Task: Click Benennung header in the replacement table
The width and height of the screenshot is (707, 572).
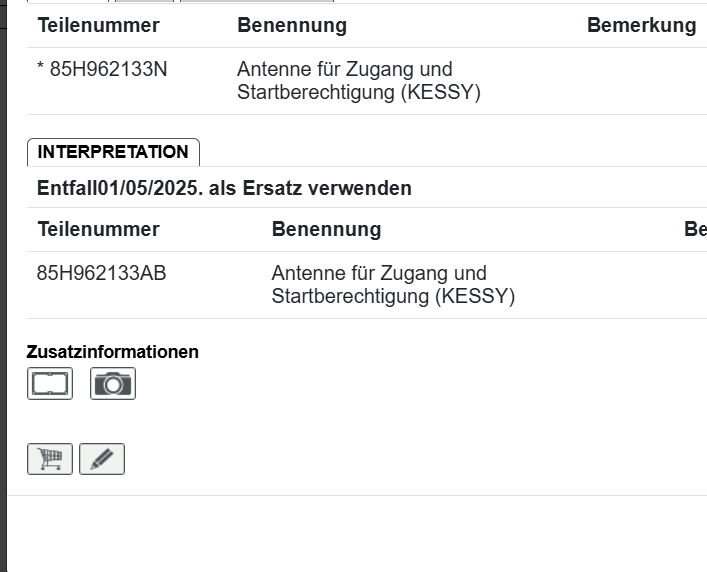Action: click(326, 229)
